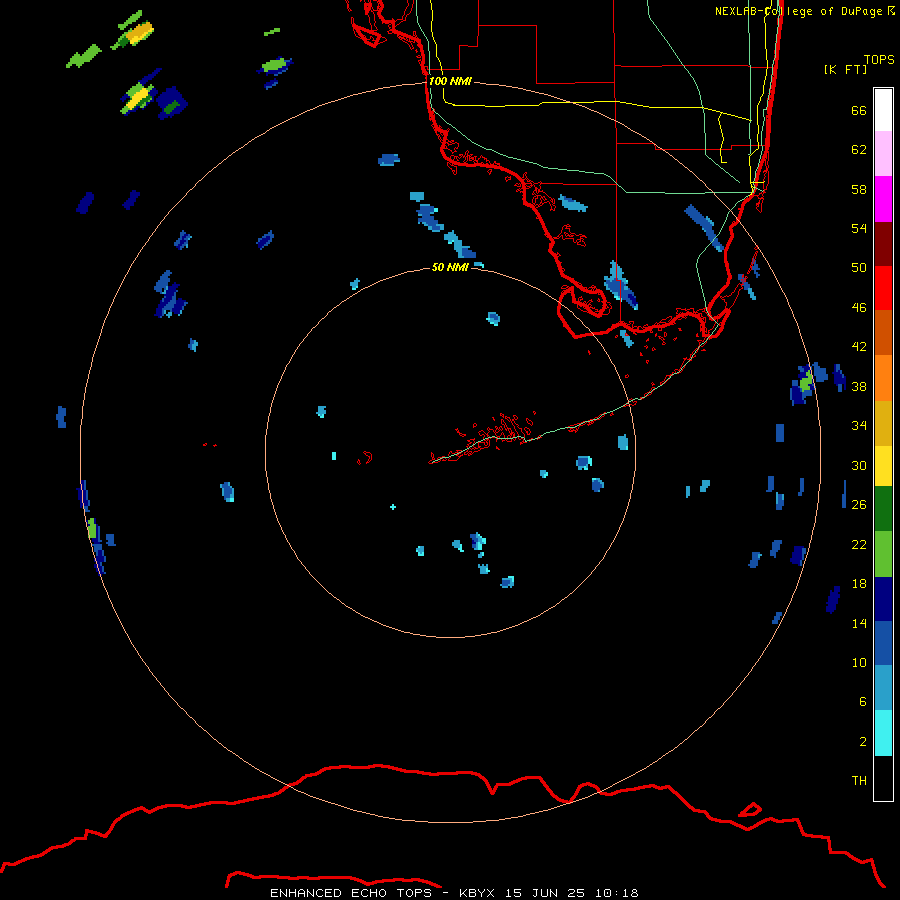Click the '6' scale label

pyautogui.click(x=863, y=702)
